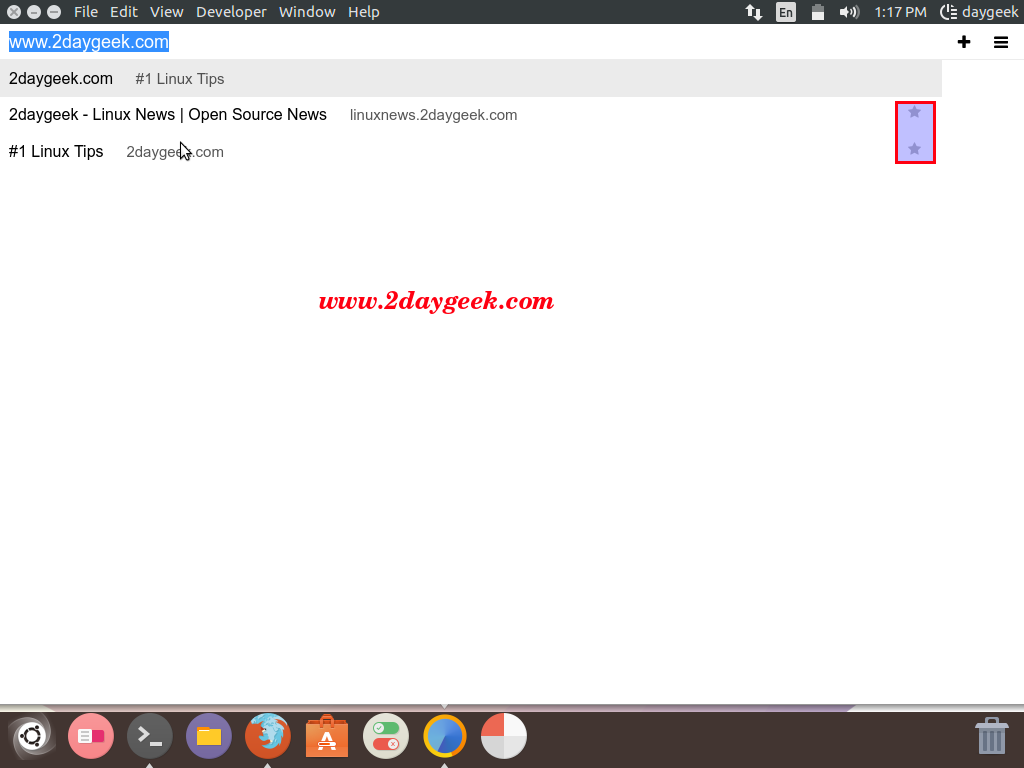Maximize the browser window
Image resolution: width=1024 pixels, height=768 pixels.
54,12
